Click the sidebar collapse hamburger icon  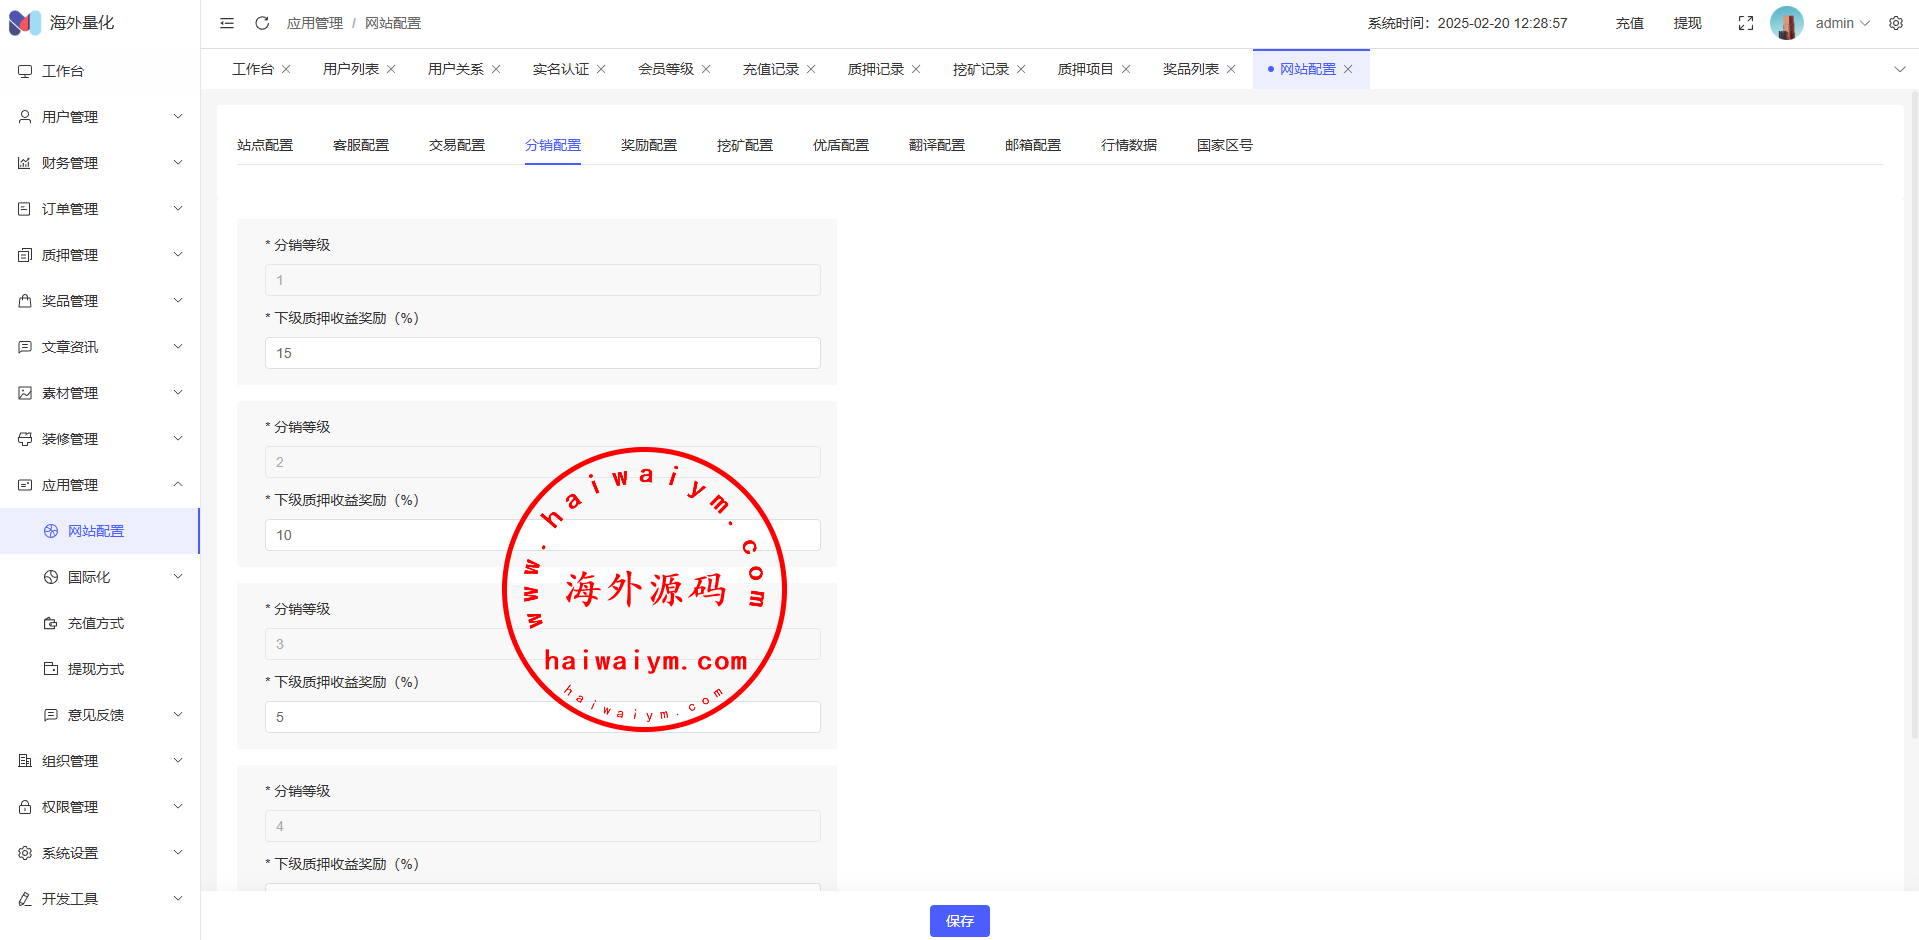point(227,23)
